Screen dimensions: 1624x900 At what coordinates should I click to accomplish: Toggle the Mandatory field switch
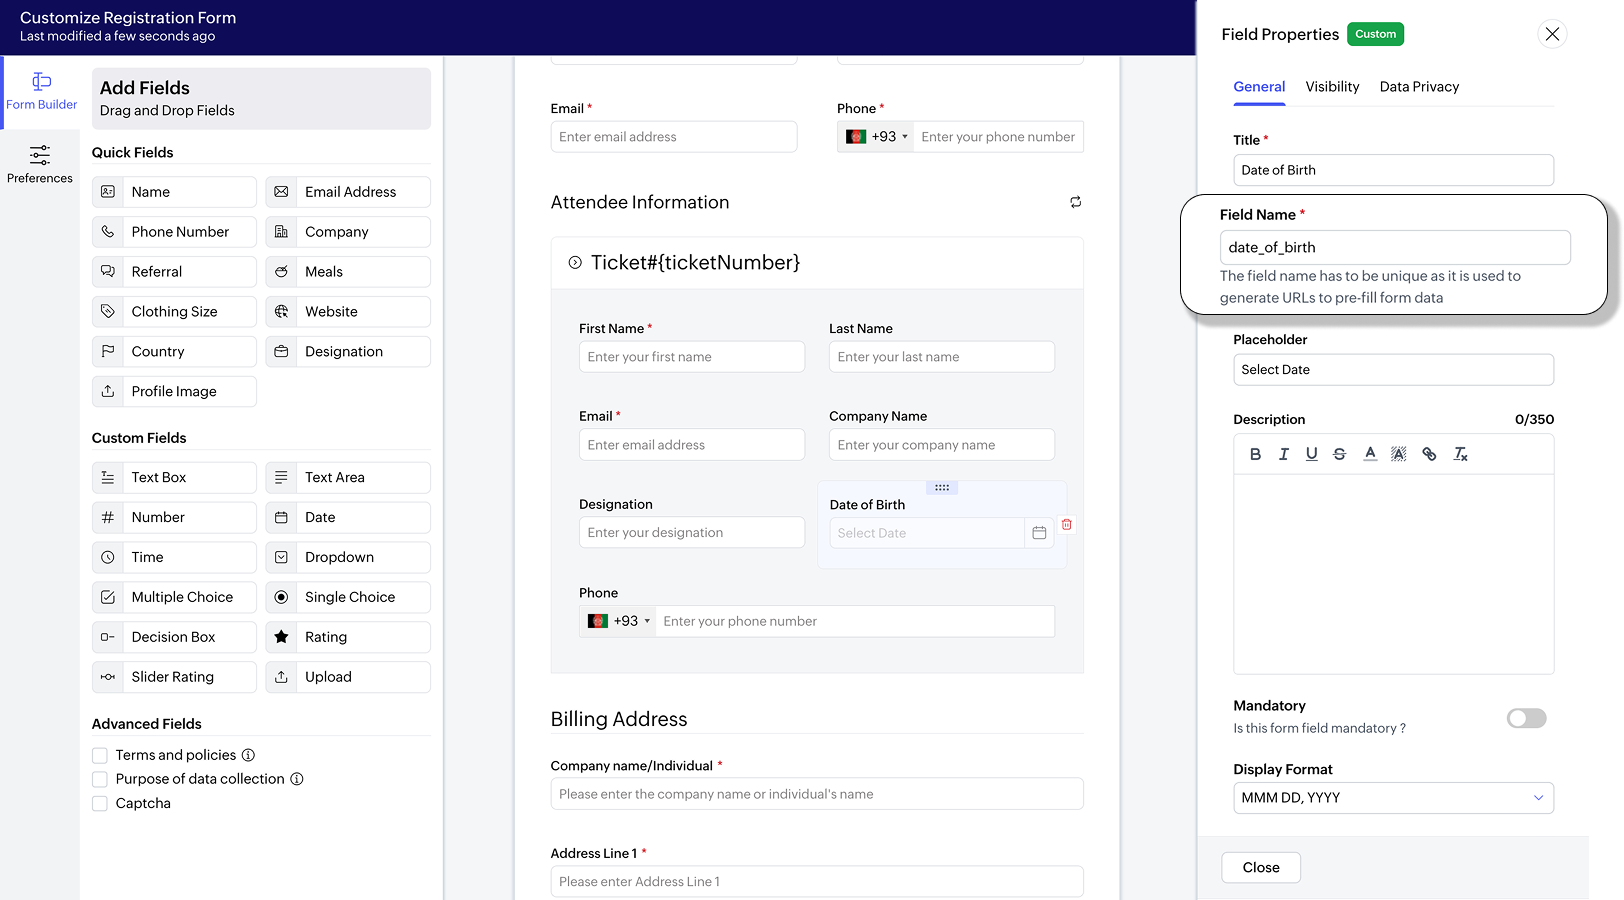coord(1526,718)
